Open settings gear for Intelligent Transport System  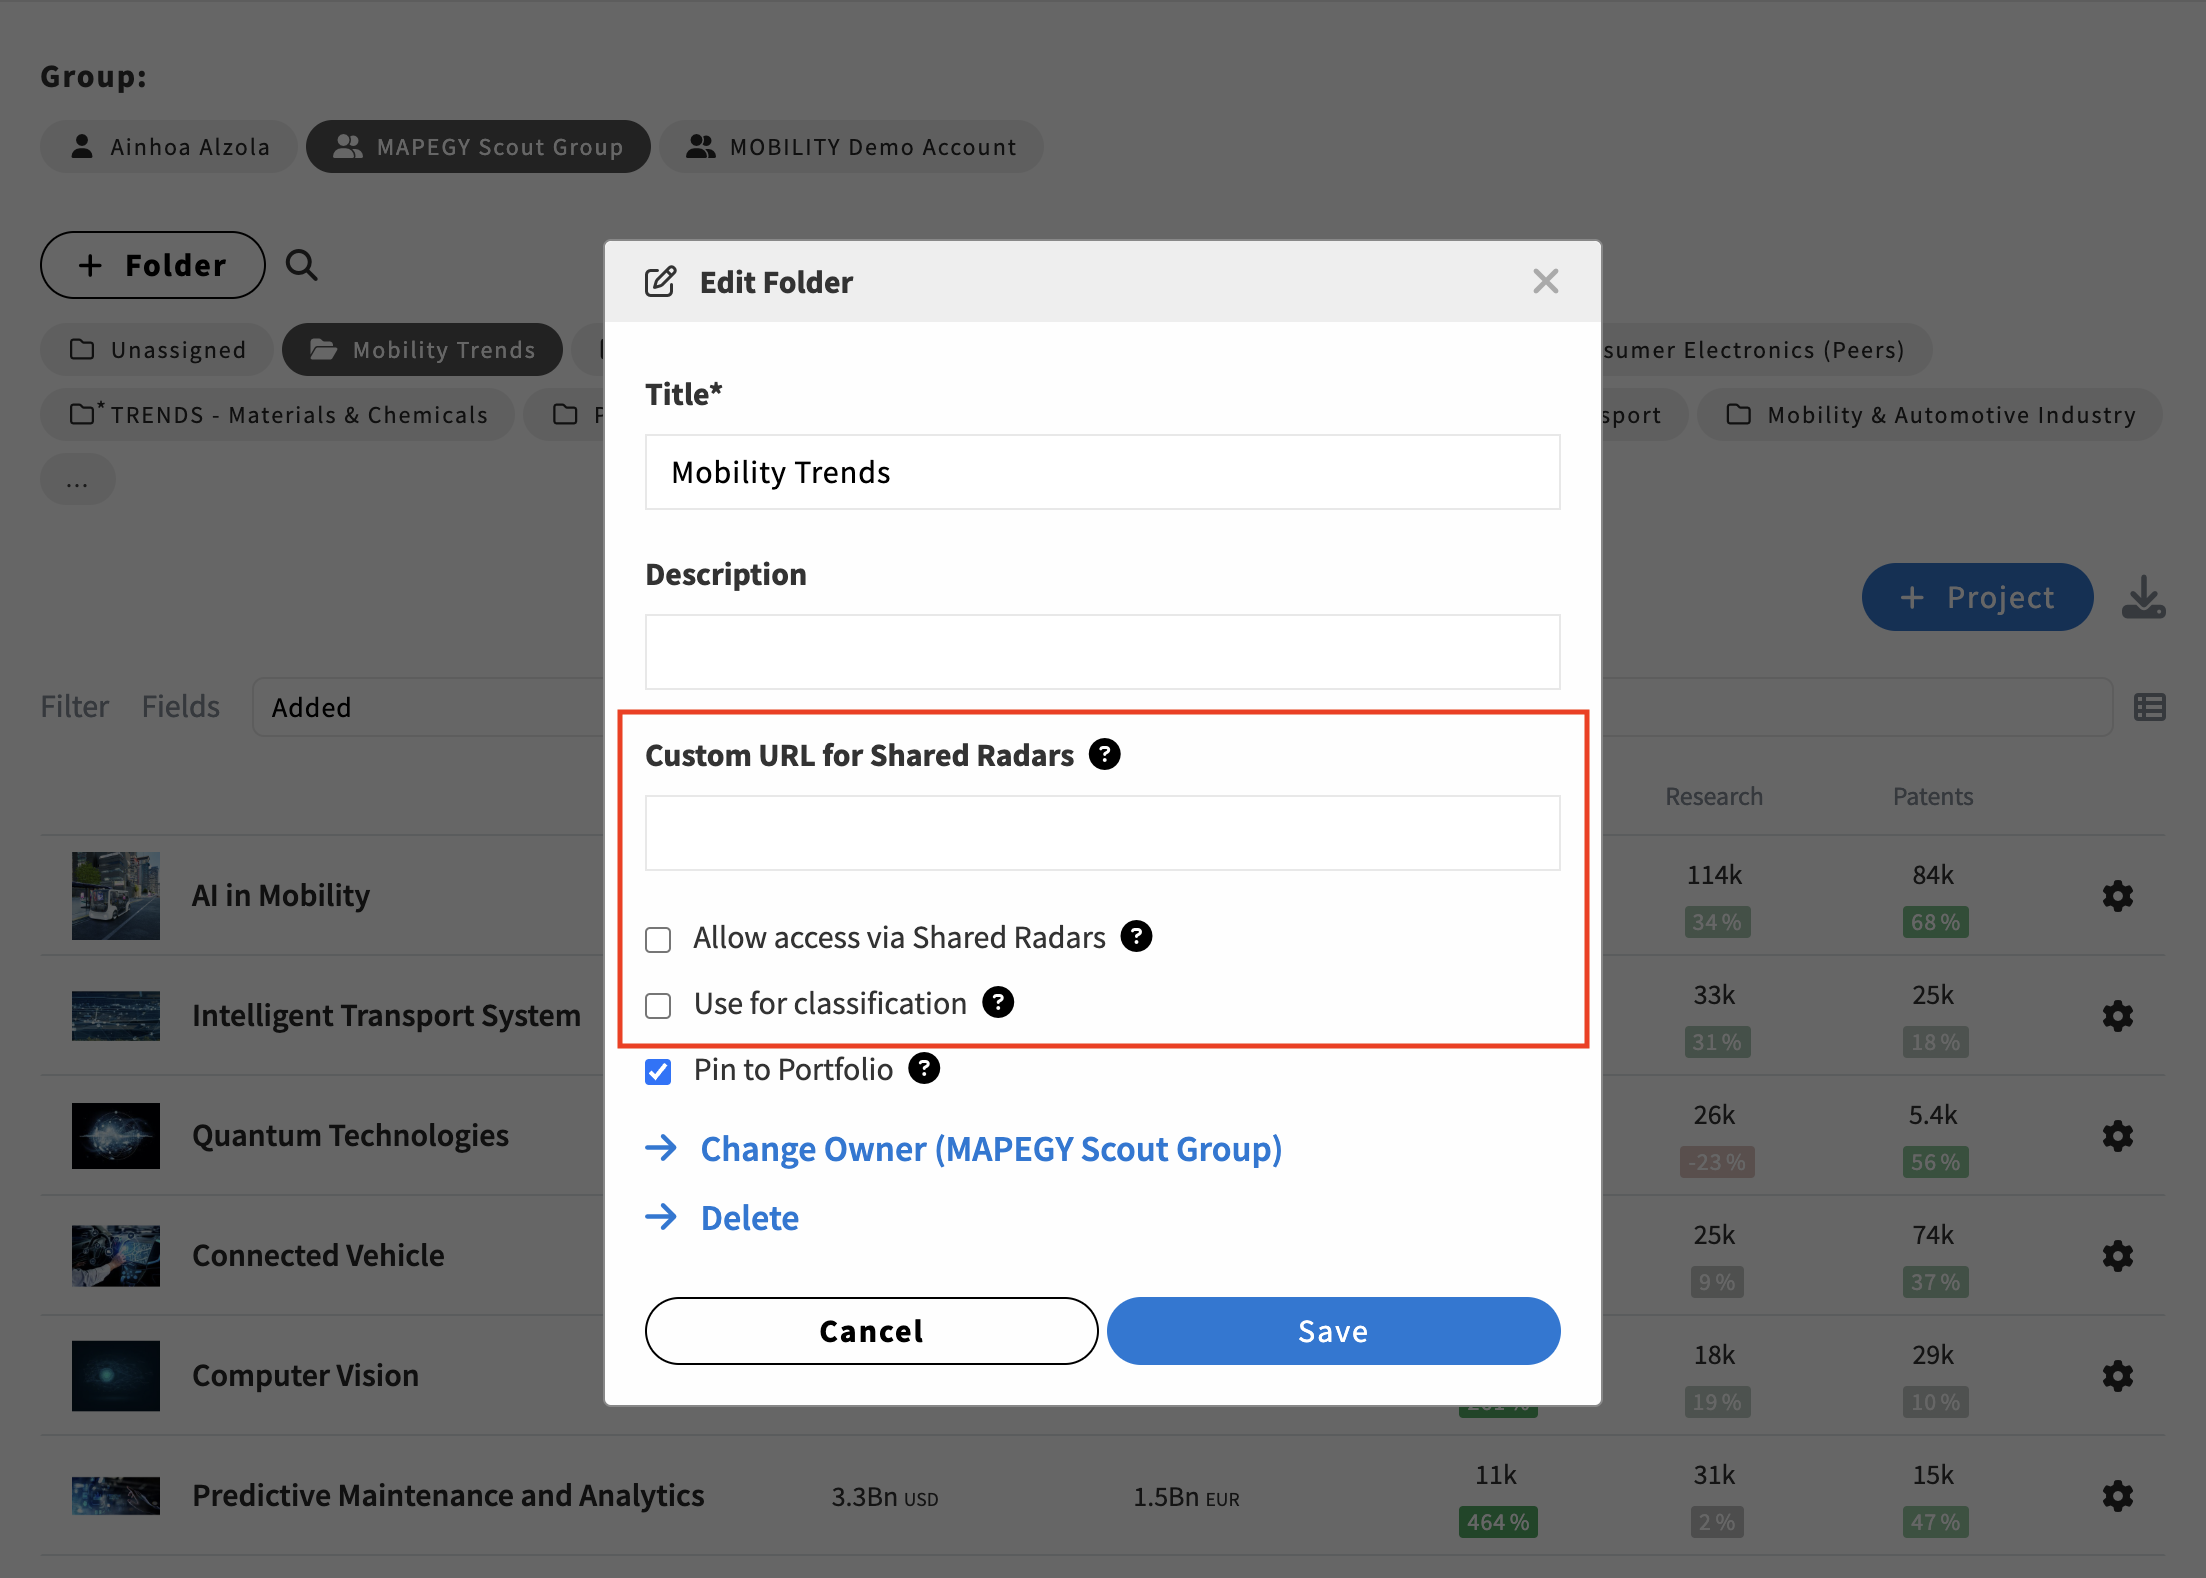tap(2117, 1016)
